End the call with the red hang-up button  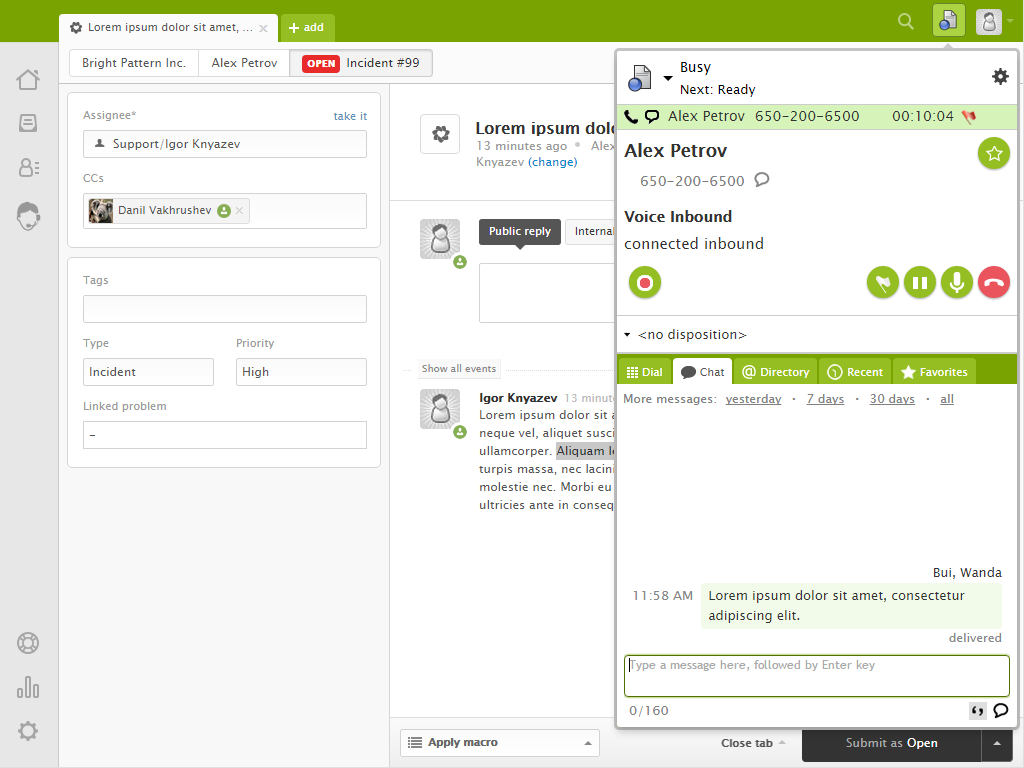[993, 283]
